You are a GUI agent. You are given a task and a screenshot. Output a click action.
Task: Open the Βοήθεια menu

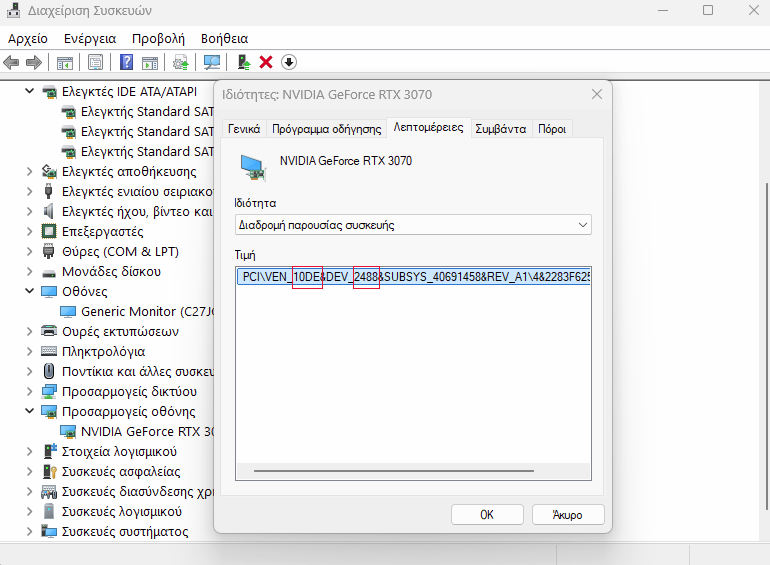(x=224, y=38)
